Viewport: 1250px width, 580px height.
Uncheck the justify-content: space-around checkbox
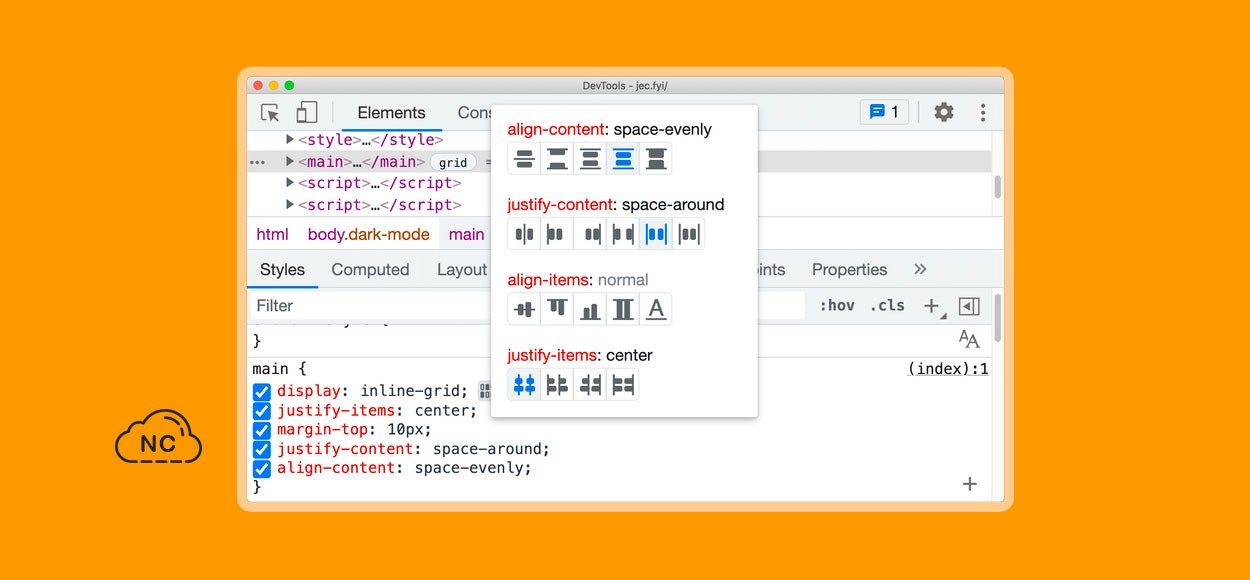[x=262, y=449]
